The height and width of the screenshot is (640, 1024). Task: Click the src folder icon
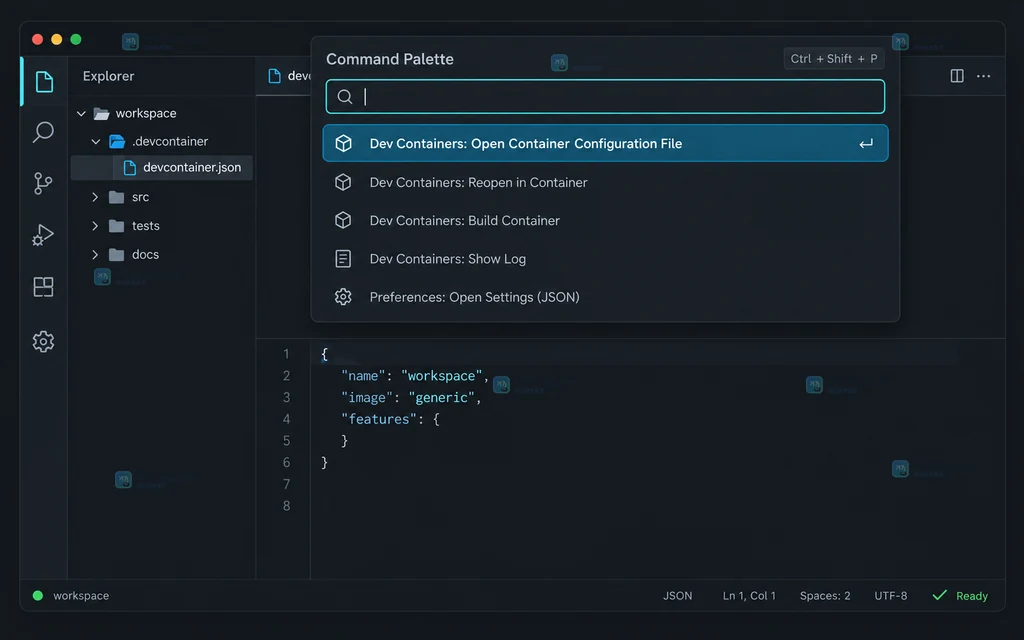click(x=116, y=197)
